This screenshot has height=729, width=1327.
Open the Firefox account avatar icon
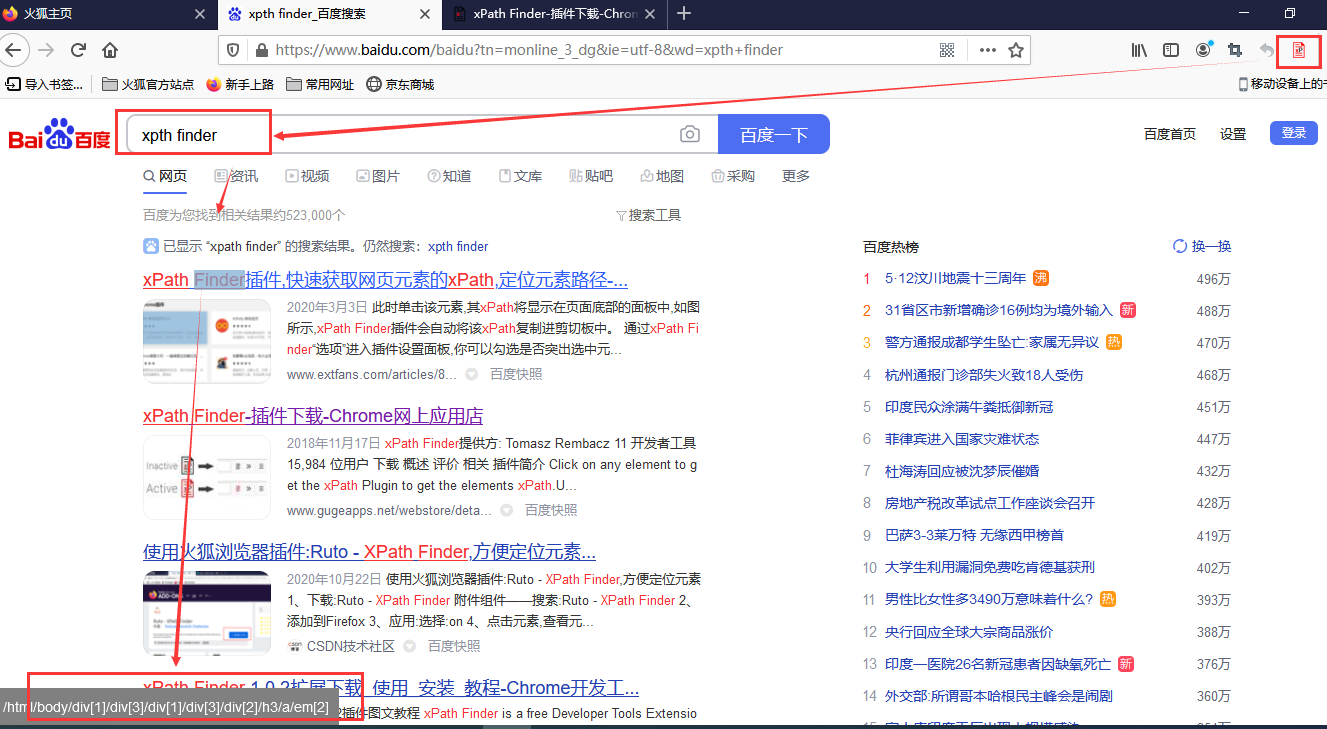tap(1203, 50)
